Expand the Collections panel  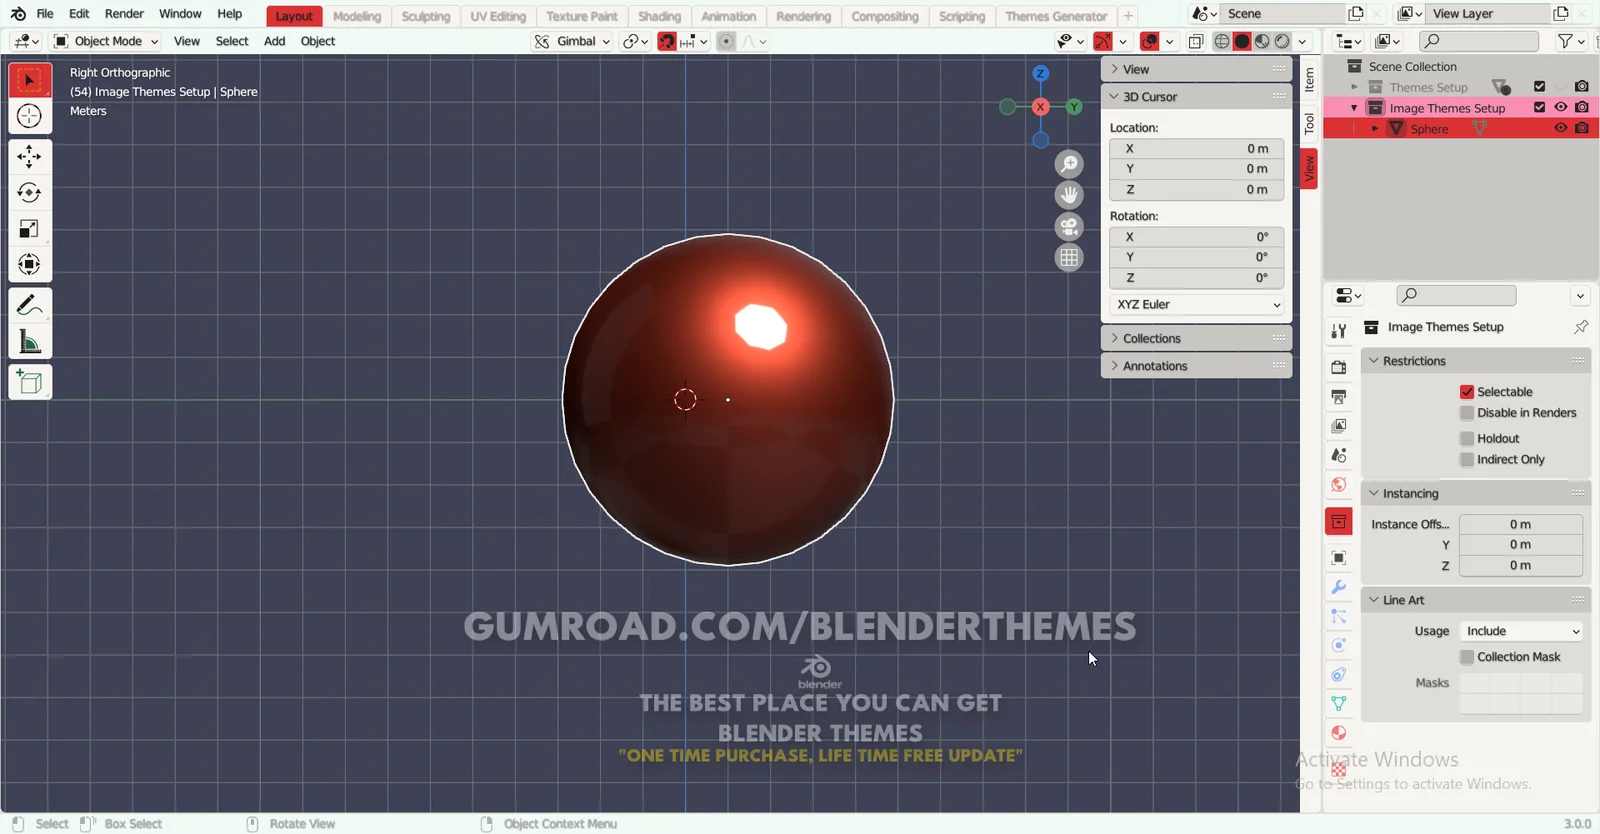tap(1197, 338)
